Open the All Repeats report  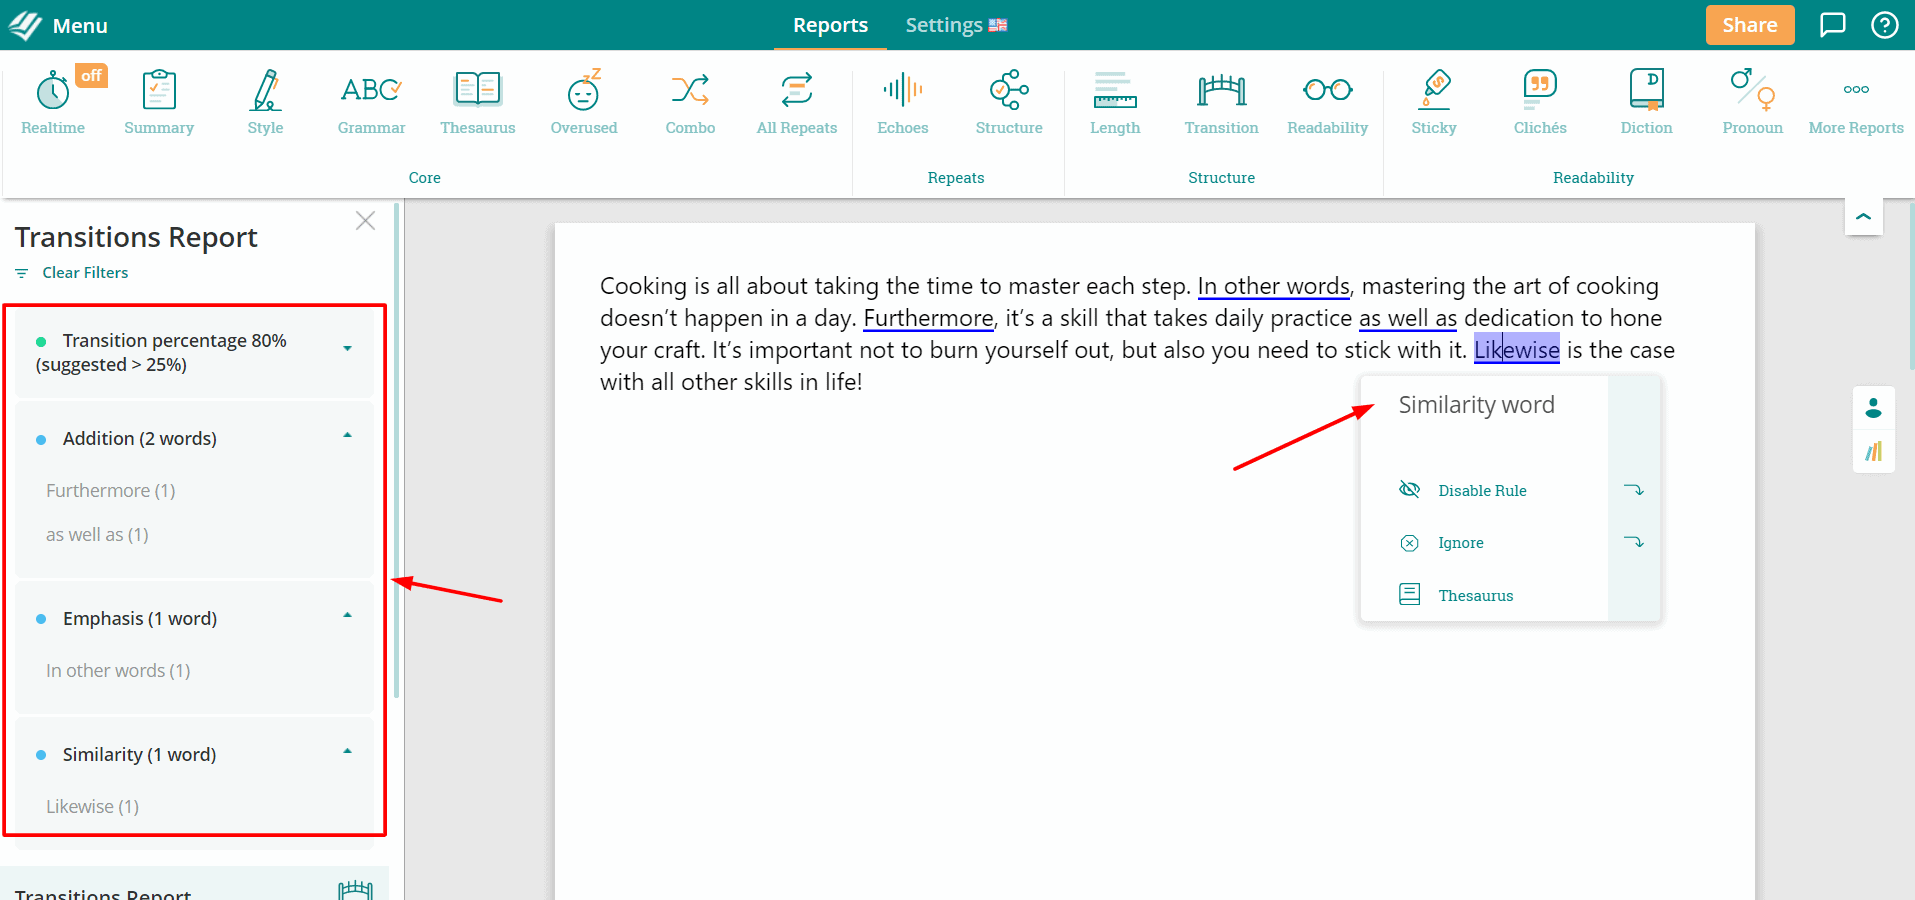point(797,103)
